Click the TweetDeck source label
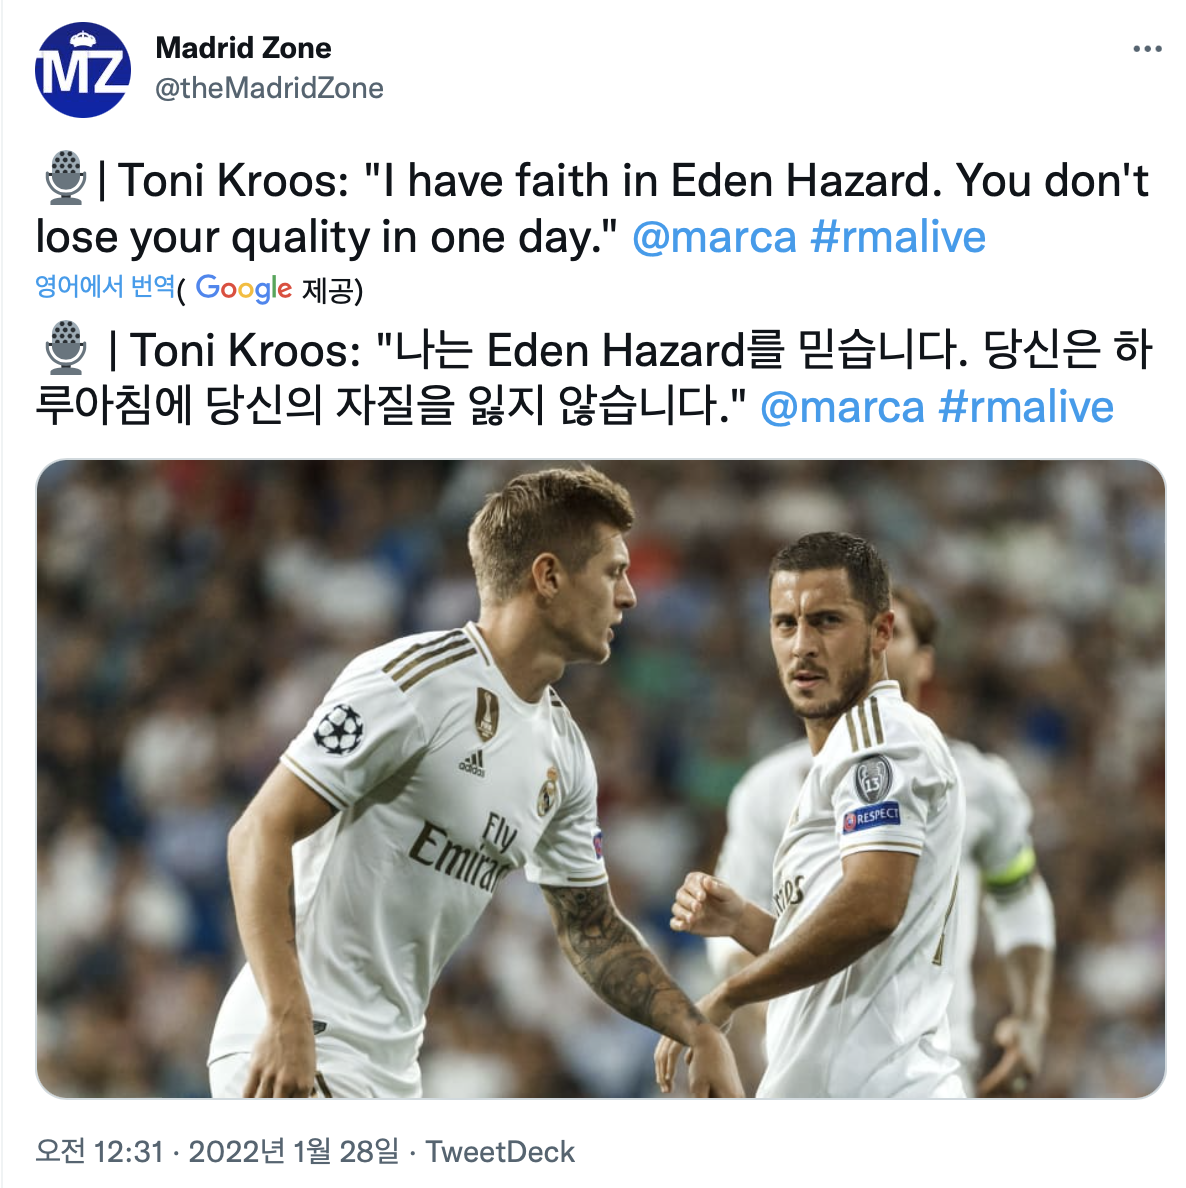 point(500,1152)
